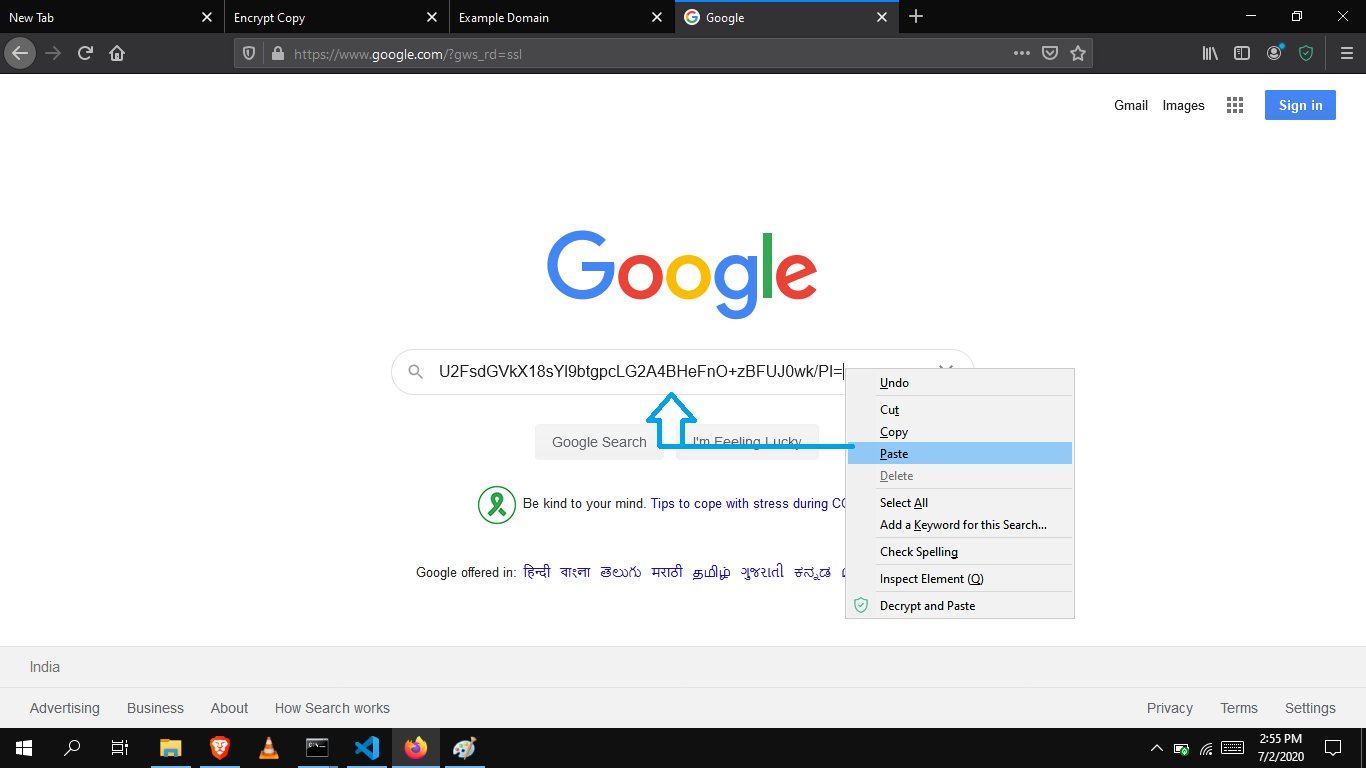Open Windows Start menu
Viewport: 1366px width, 768px height.
pos(24,748)
